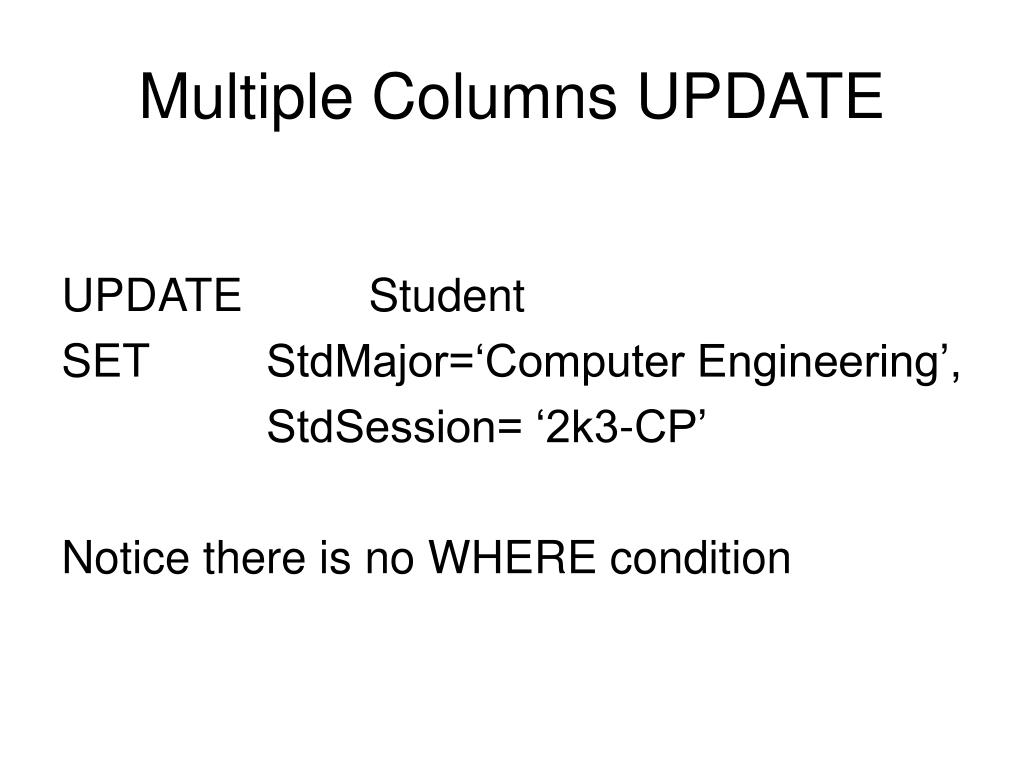Screen dimensions: 1024x768
Task: Click the word is in the note
Action: pyautogui.click(x=335, y=558)
